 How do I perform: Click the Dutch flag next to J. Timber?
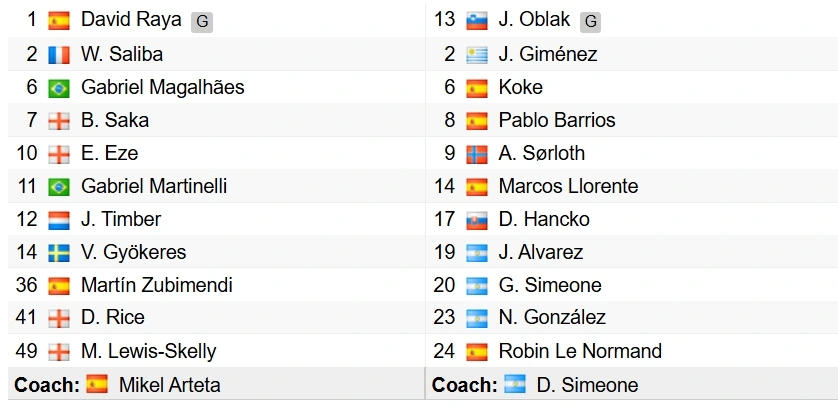point(59,219)
